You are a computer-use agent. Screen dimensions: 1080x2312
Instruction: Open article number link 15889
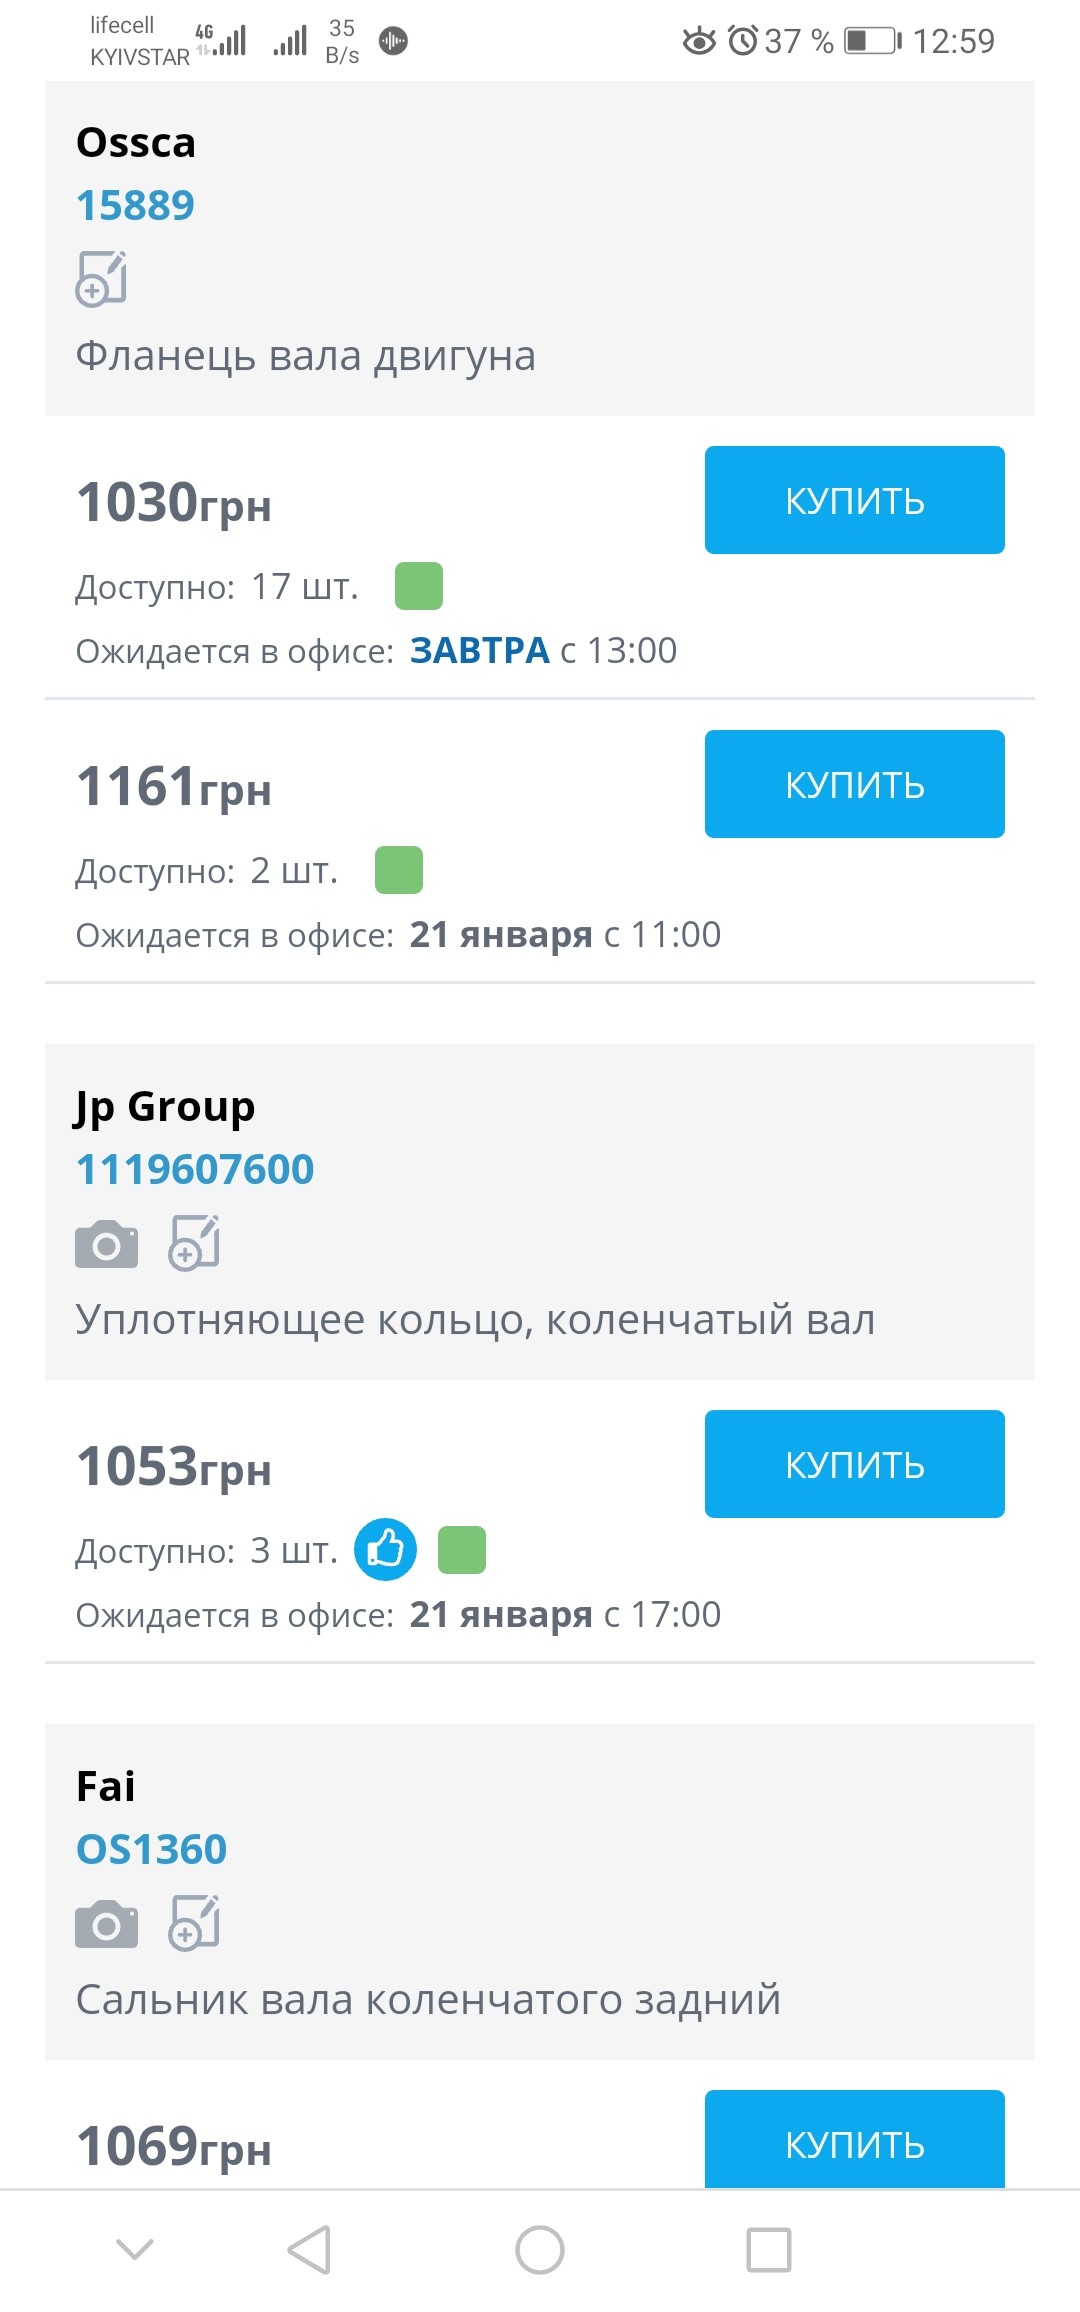click(135, 205)
